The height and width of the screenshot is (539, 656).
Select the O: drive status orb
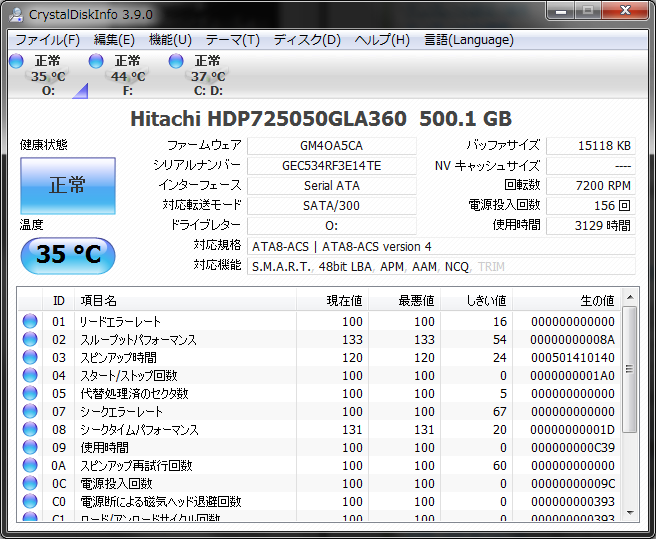16,61
